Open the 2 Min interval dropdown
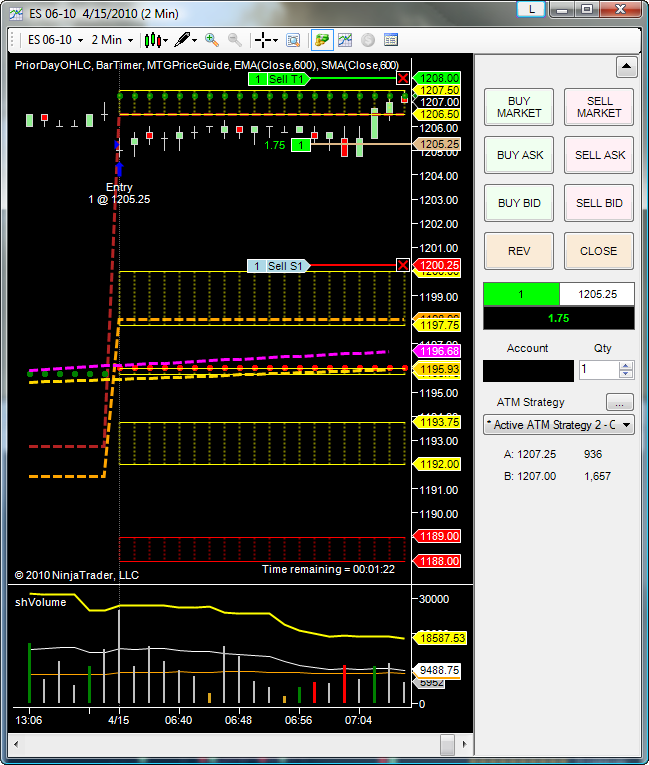This screenshot has height=765, width=649. [112, 40]
